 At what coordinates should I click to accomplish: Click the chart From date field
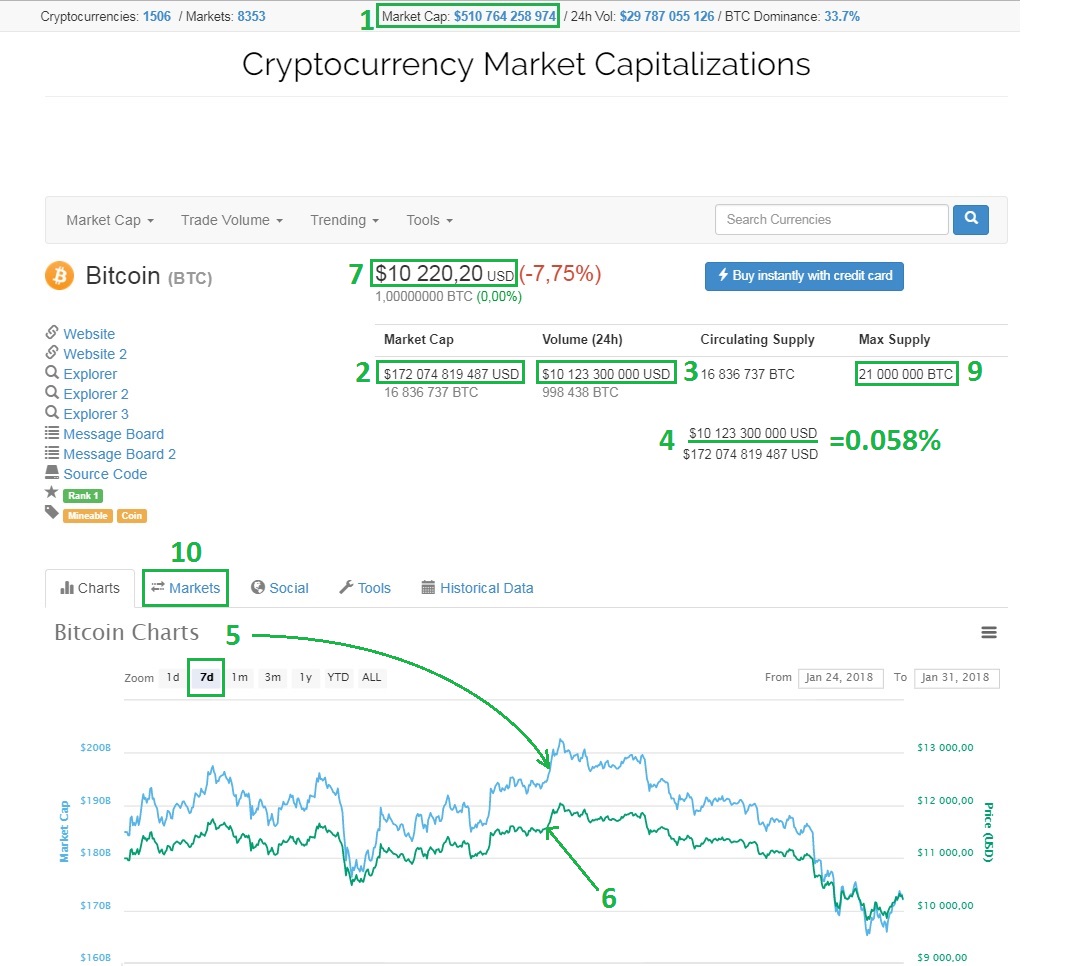841,677
